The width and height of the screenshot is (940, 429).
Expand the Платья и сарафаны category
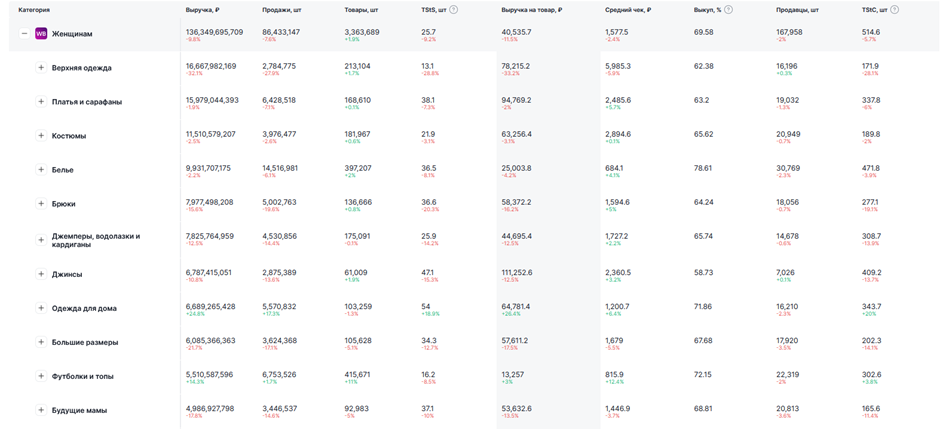coord(41,102)
